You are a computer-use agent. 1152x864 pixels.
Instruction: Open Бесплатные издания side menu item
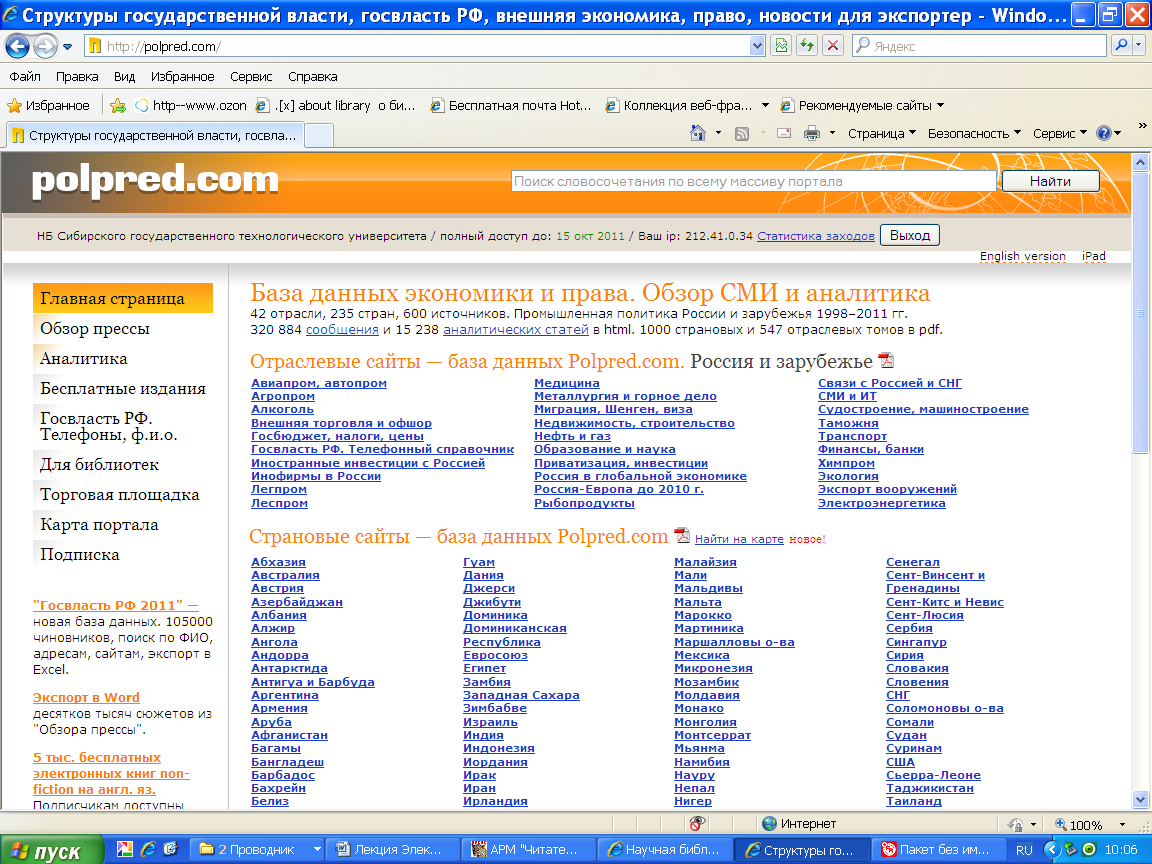click(123, 389)
